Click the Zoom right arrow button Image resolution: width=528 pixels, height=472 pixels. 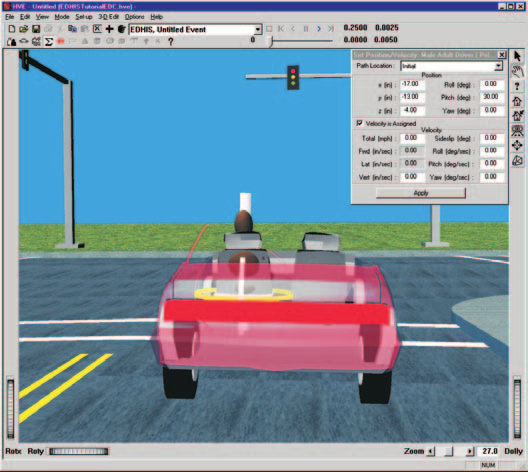(x=470, y=451)
